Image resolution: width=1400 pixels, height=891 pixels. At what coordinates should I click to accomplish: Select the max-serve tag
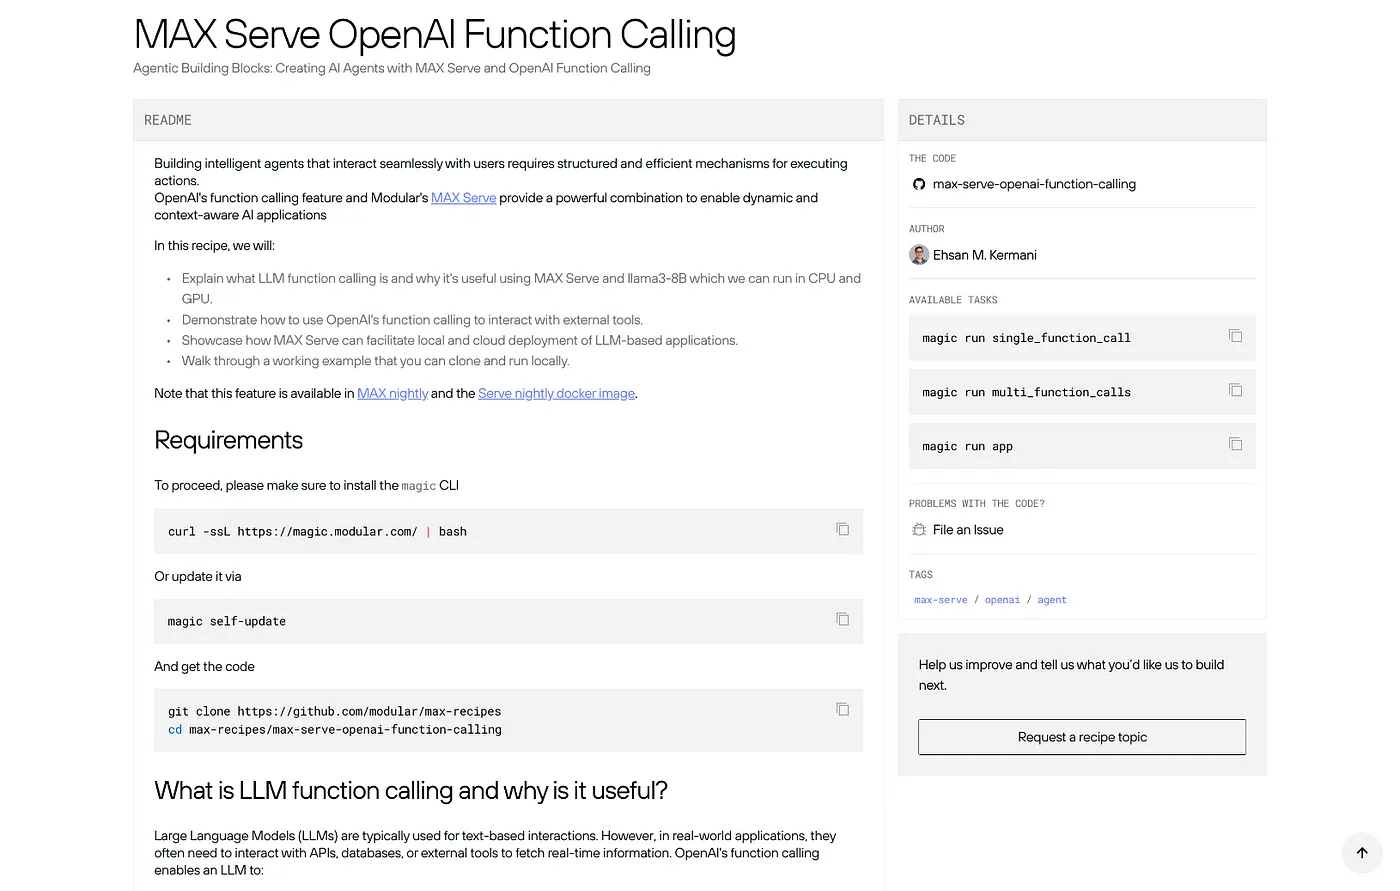941,600
